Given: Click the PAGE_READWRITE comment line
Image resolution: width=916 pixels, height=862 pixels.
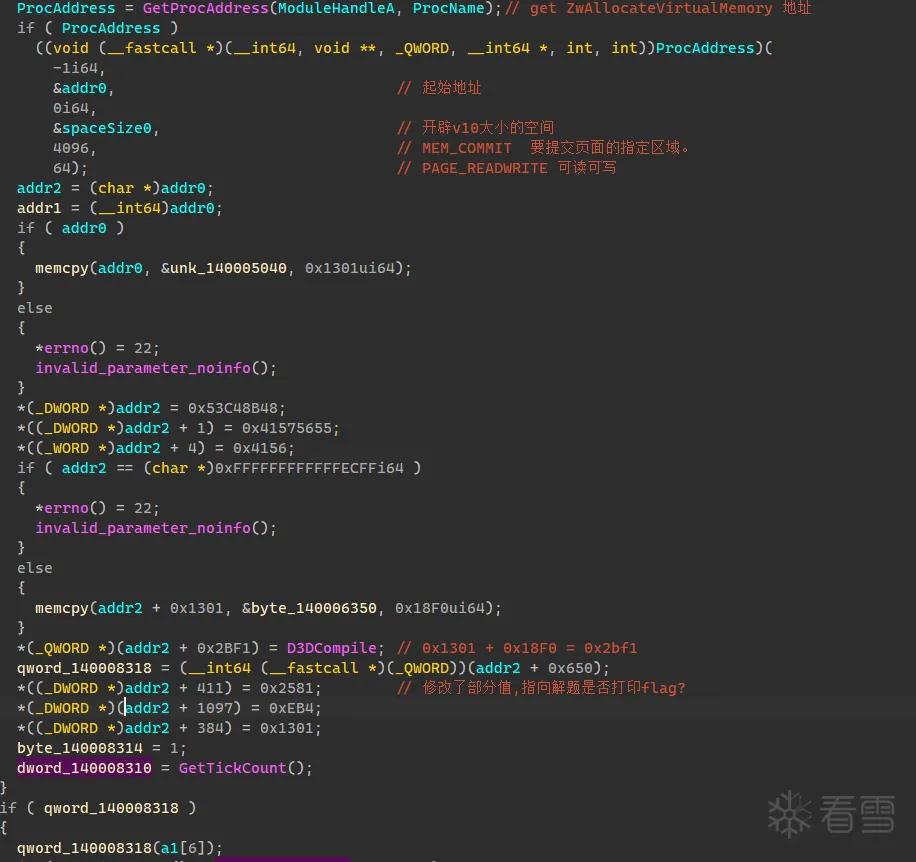Looking at the screenshot, I should click(x=506, y=168).
